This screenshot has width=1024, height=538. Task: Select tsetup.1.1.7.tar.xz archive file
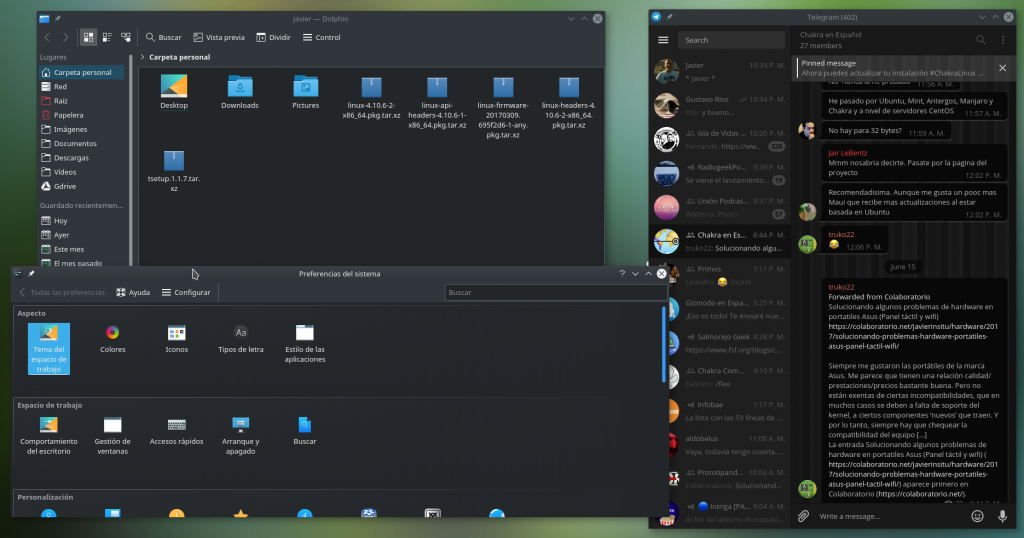coord(174,171)
